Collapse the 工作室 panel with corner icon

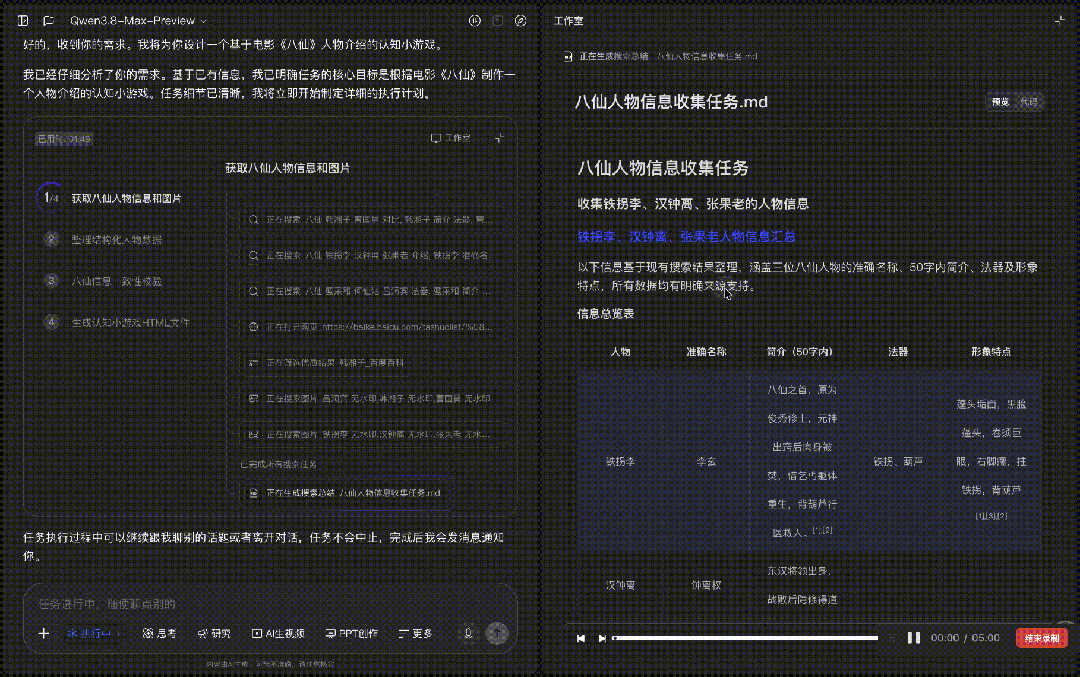[x=1059, y=21]
